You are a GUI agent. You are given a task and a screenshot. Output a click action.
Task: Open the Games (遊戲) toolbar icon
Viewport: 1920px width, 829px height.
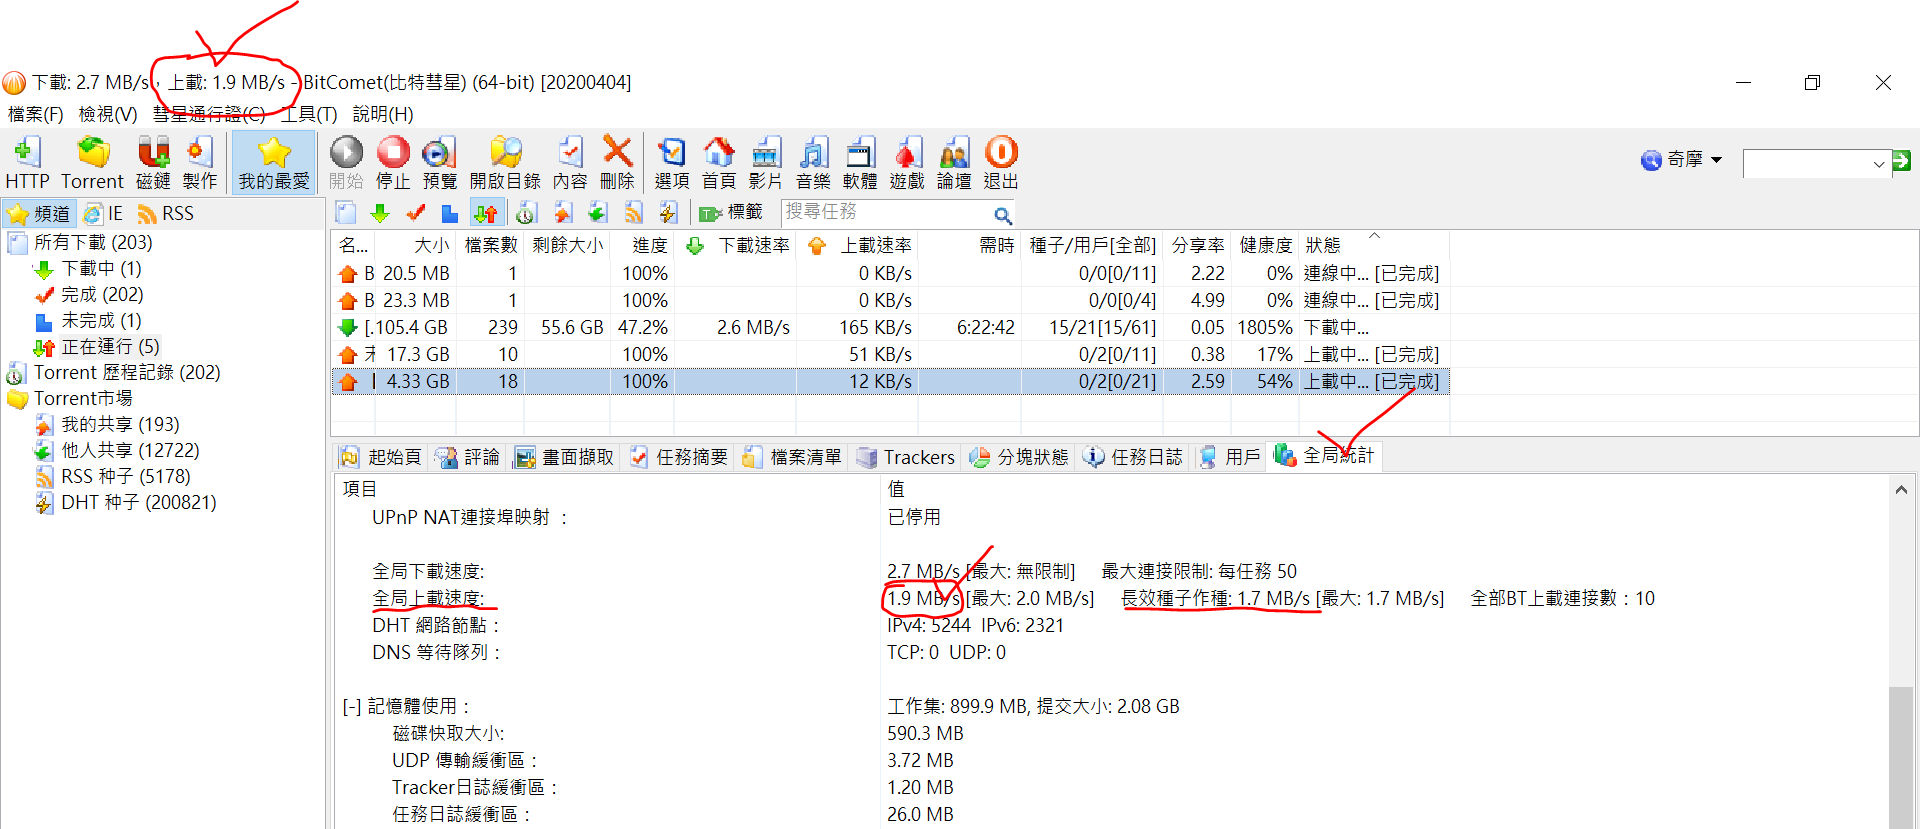pos(907,162)
